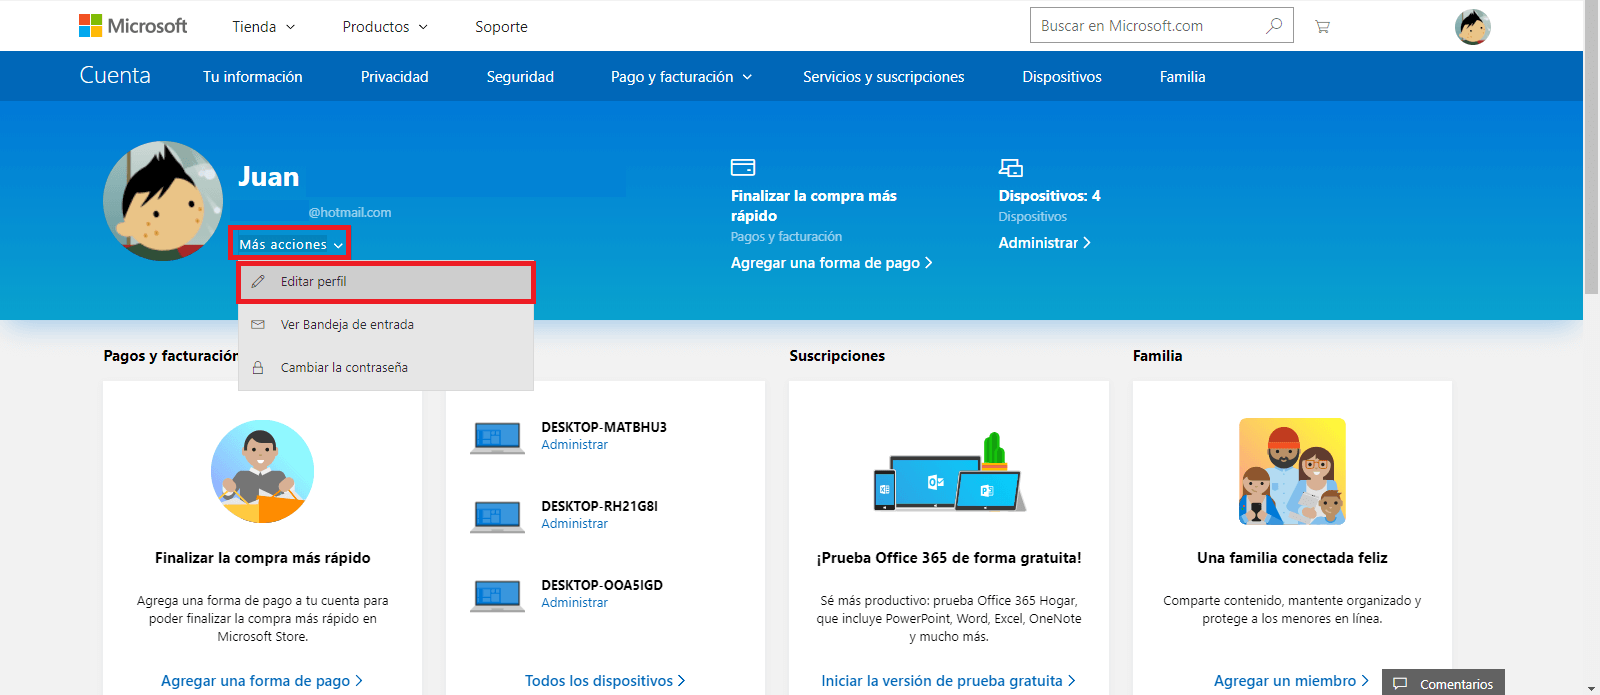Image resolution: width=1600 pixels, height=695 pixels.
Task: Select Ver Bandeja de entrada
Action: (x=386, y=325)
